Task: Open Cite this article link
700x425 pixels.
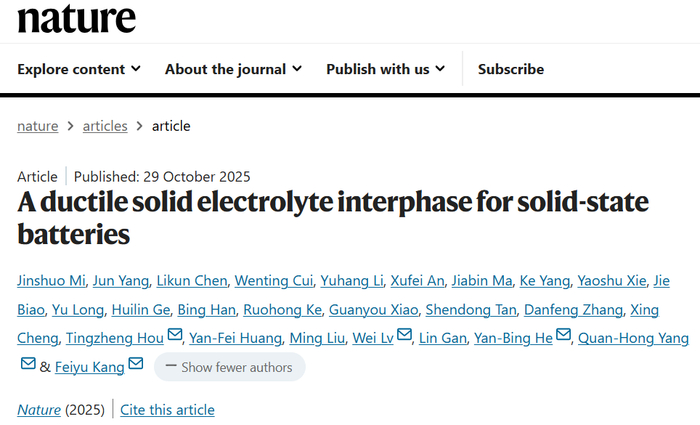Action: [167, 409]
